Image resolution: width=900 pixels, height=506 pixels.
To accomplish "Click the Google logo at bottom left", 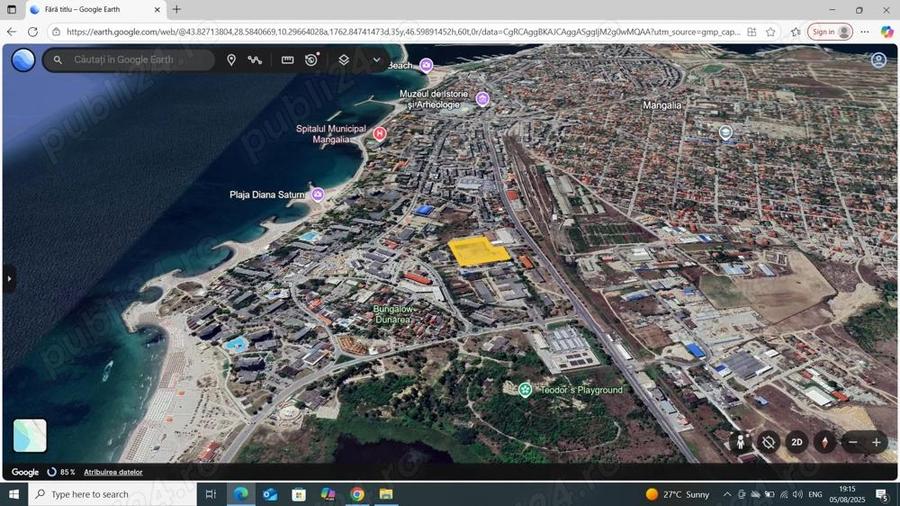I will pos(25,472).
